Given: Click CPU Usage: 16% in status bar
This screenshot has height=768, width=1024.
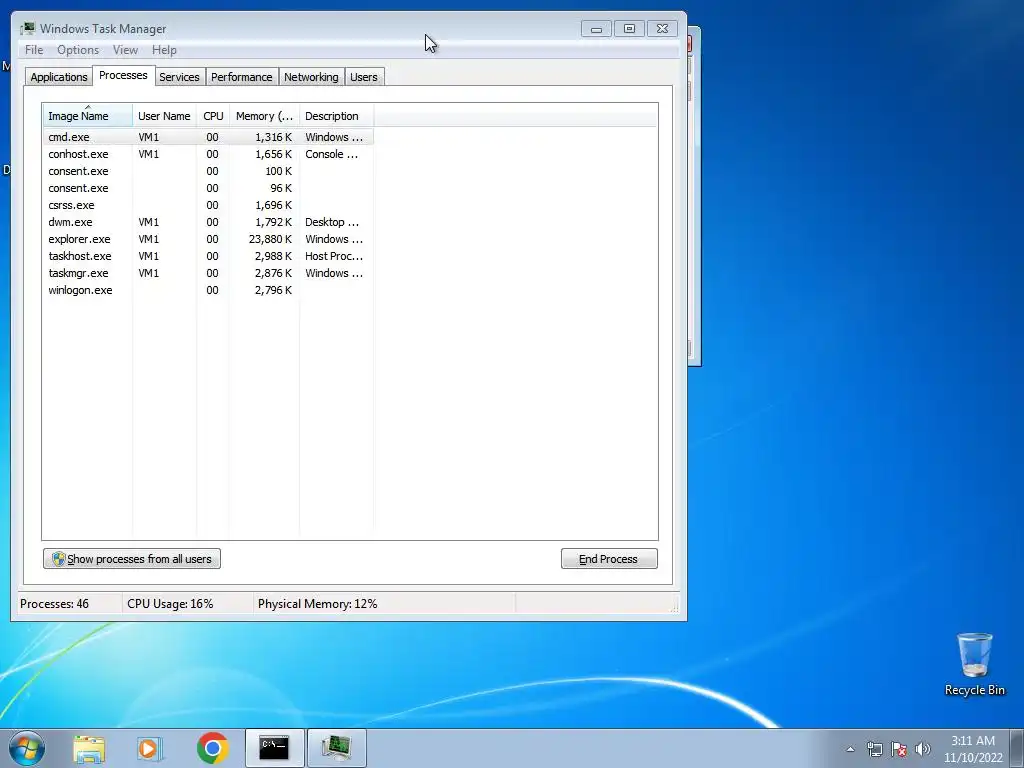Looking at the screenshot, I should point(170,604).
